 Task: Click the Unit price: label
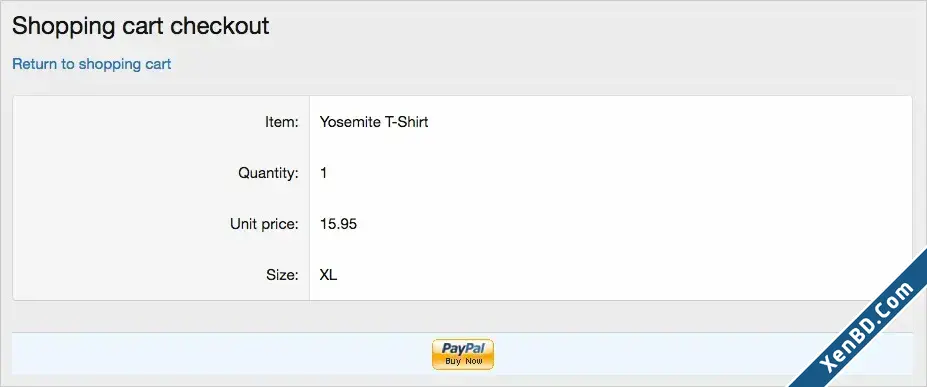tap(264, 225)
